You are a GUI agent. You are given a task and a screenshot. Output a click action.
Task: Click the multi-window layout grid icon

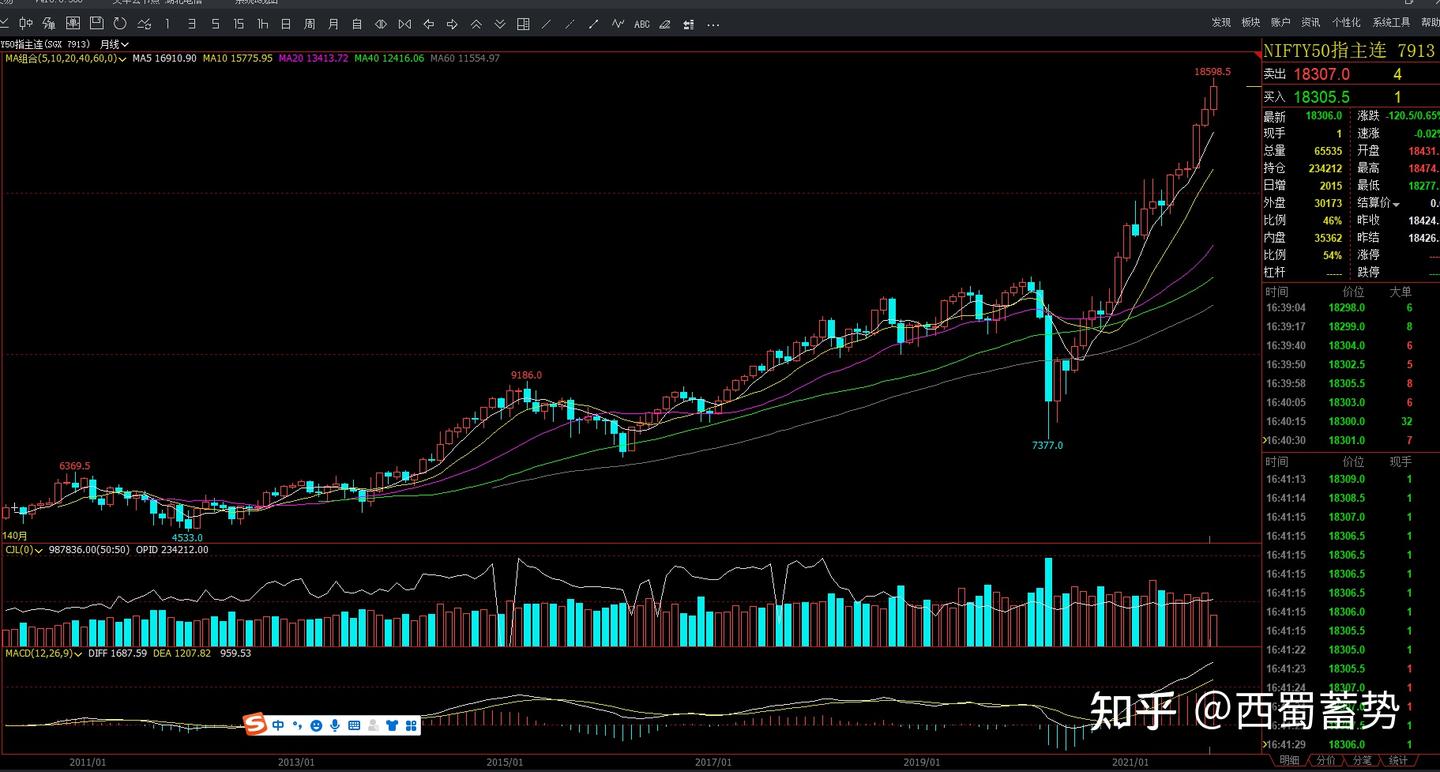coord(524,23)
